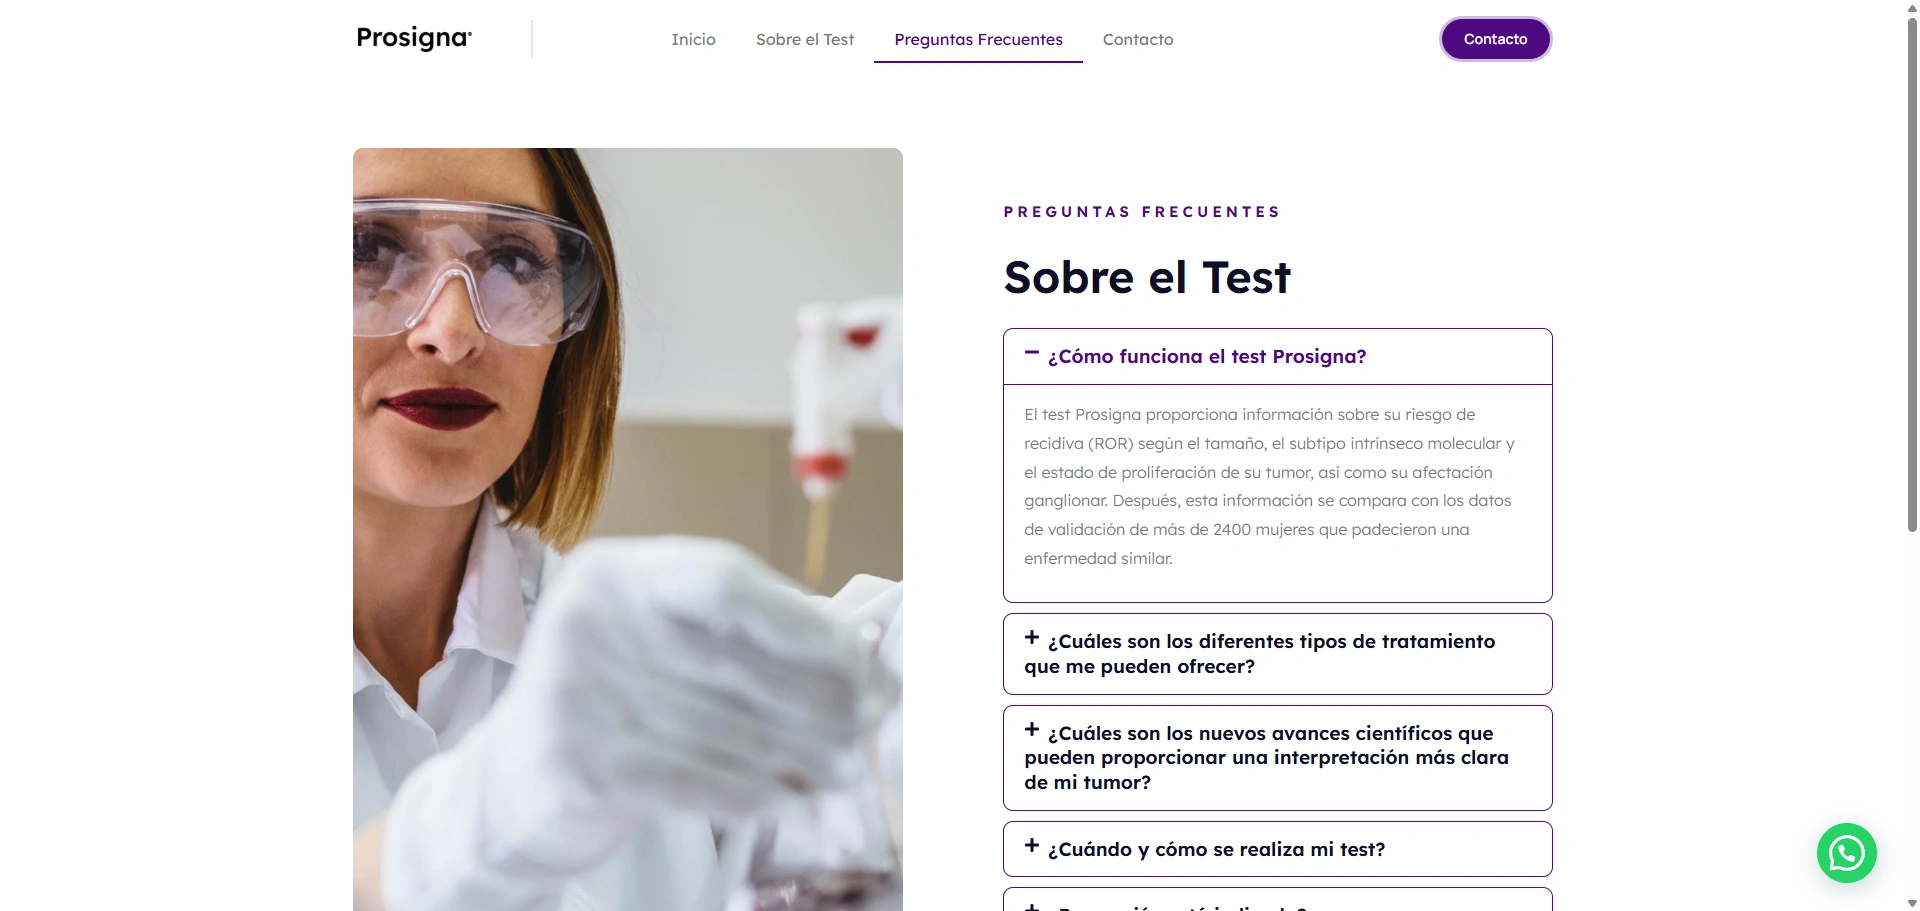Select the Preguntas Frecuentes nav tab
This screenshot has width=1920, height=911.
(978, 40)
